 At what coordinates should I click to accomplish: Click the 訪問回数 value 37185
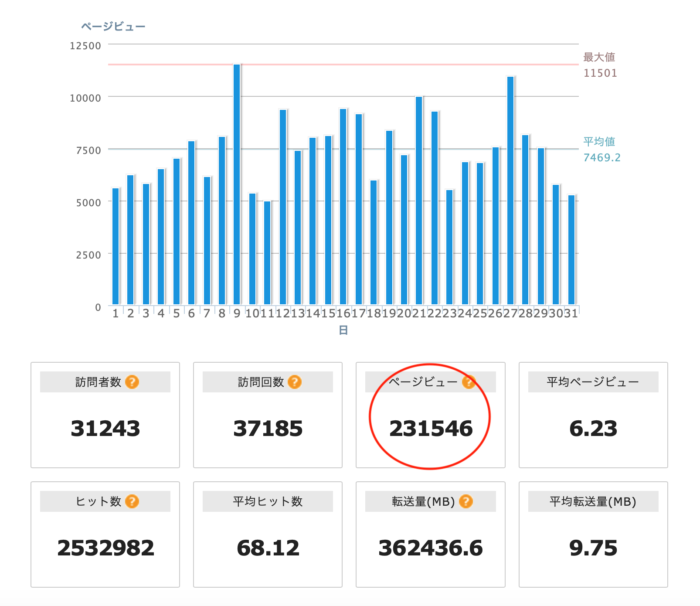pyautogui.click(x=268, y=429)
